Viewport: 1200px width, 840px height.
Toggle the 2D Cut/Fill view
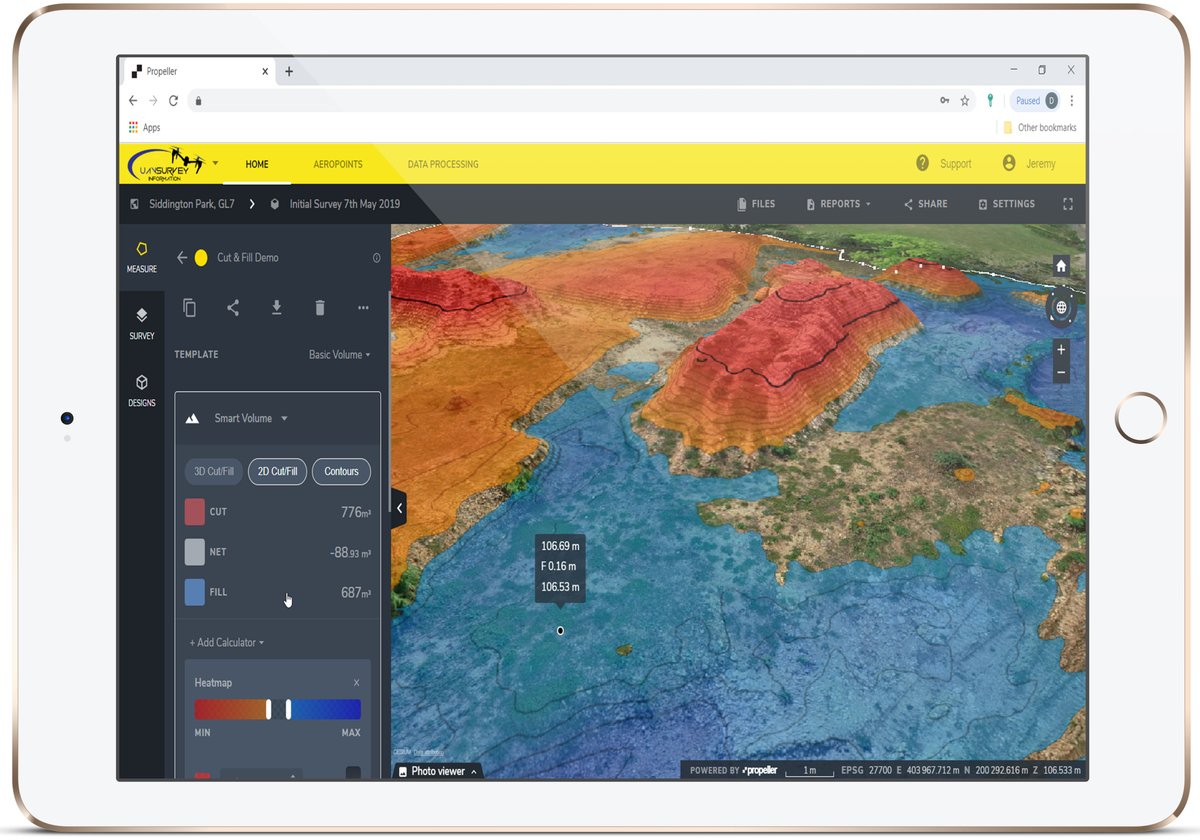(x=277, y=471)
